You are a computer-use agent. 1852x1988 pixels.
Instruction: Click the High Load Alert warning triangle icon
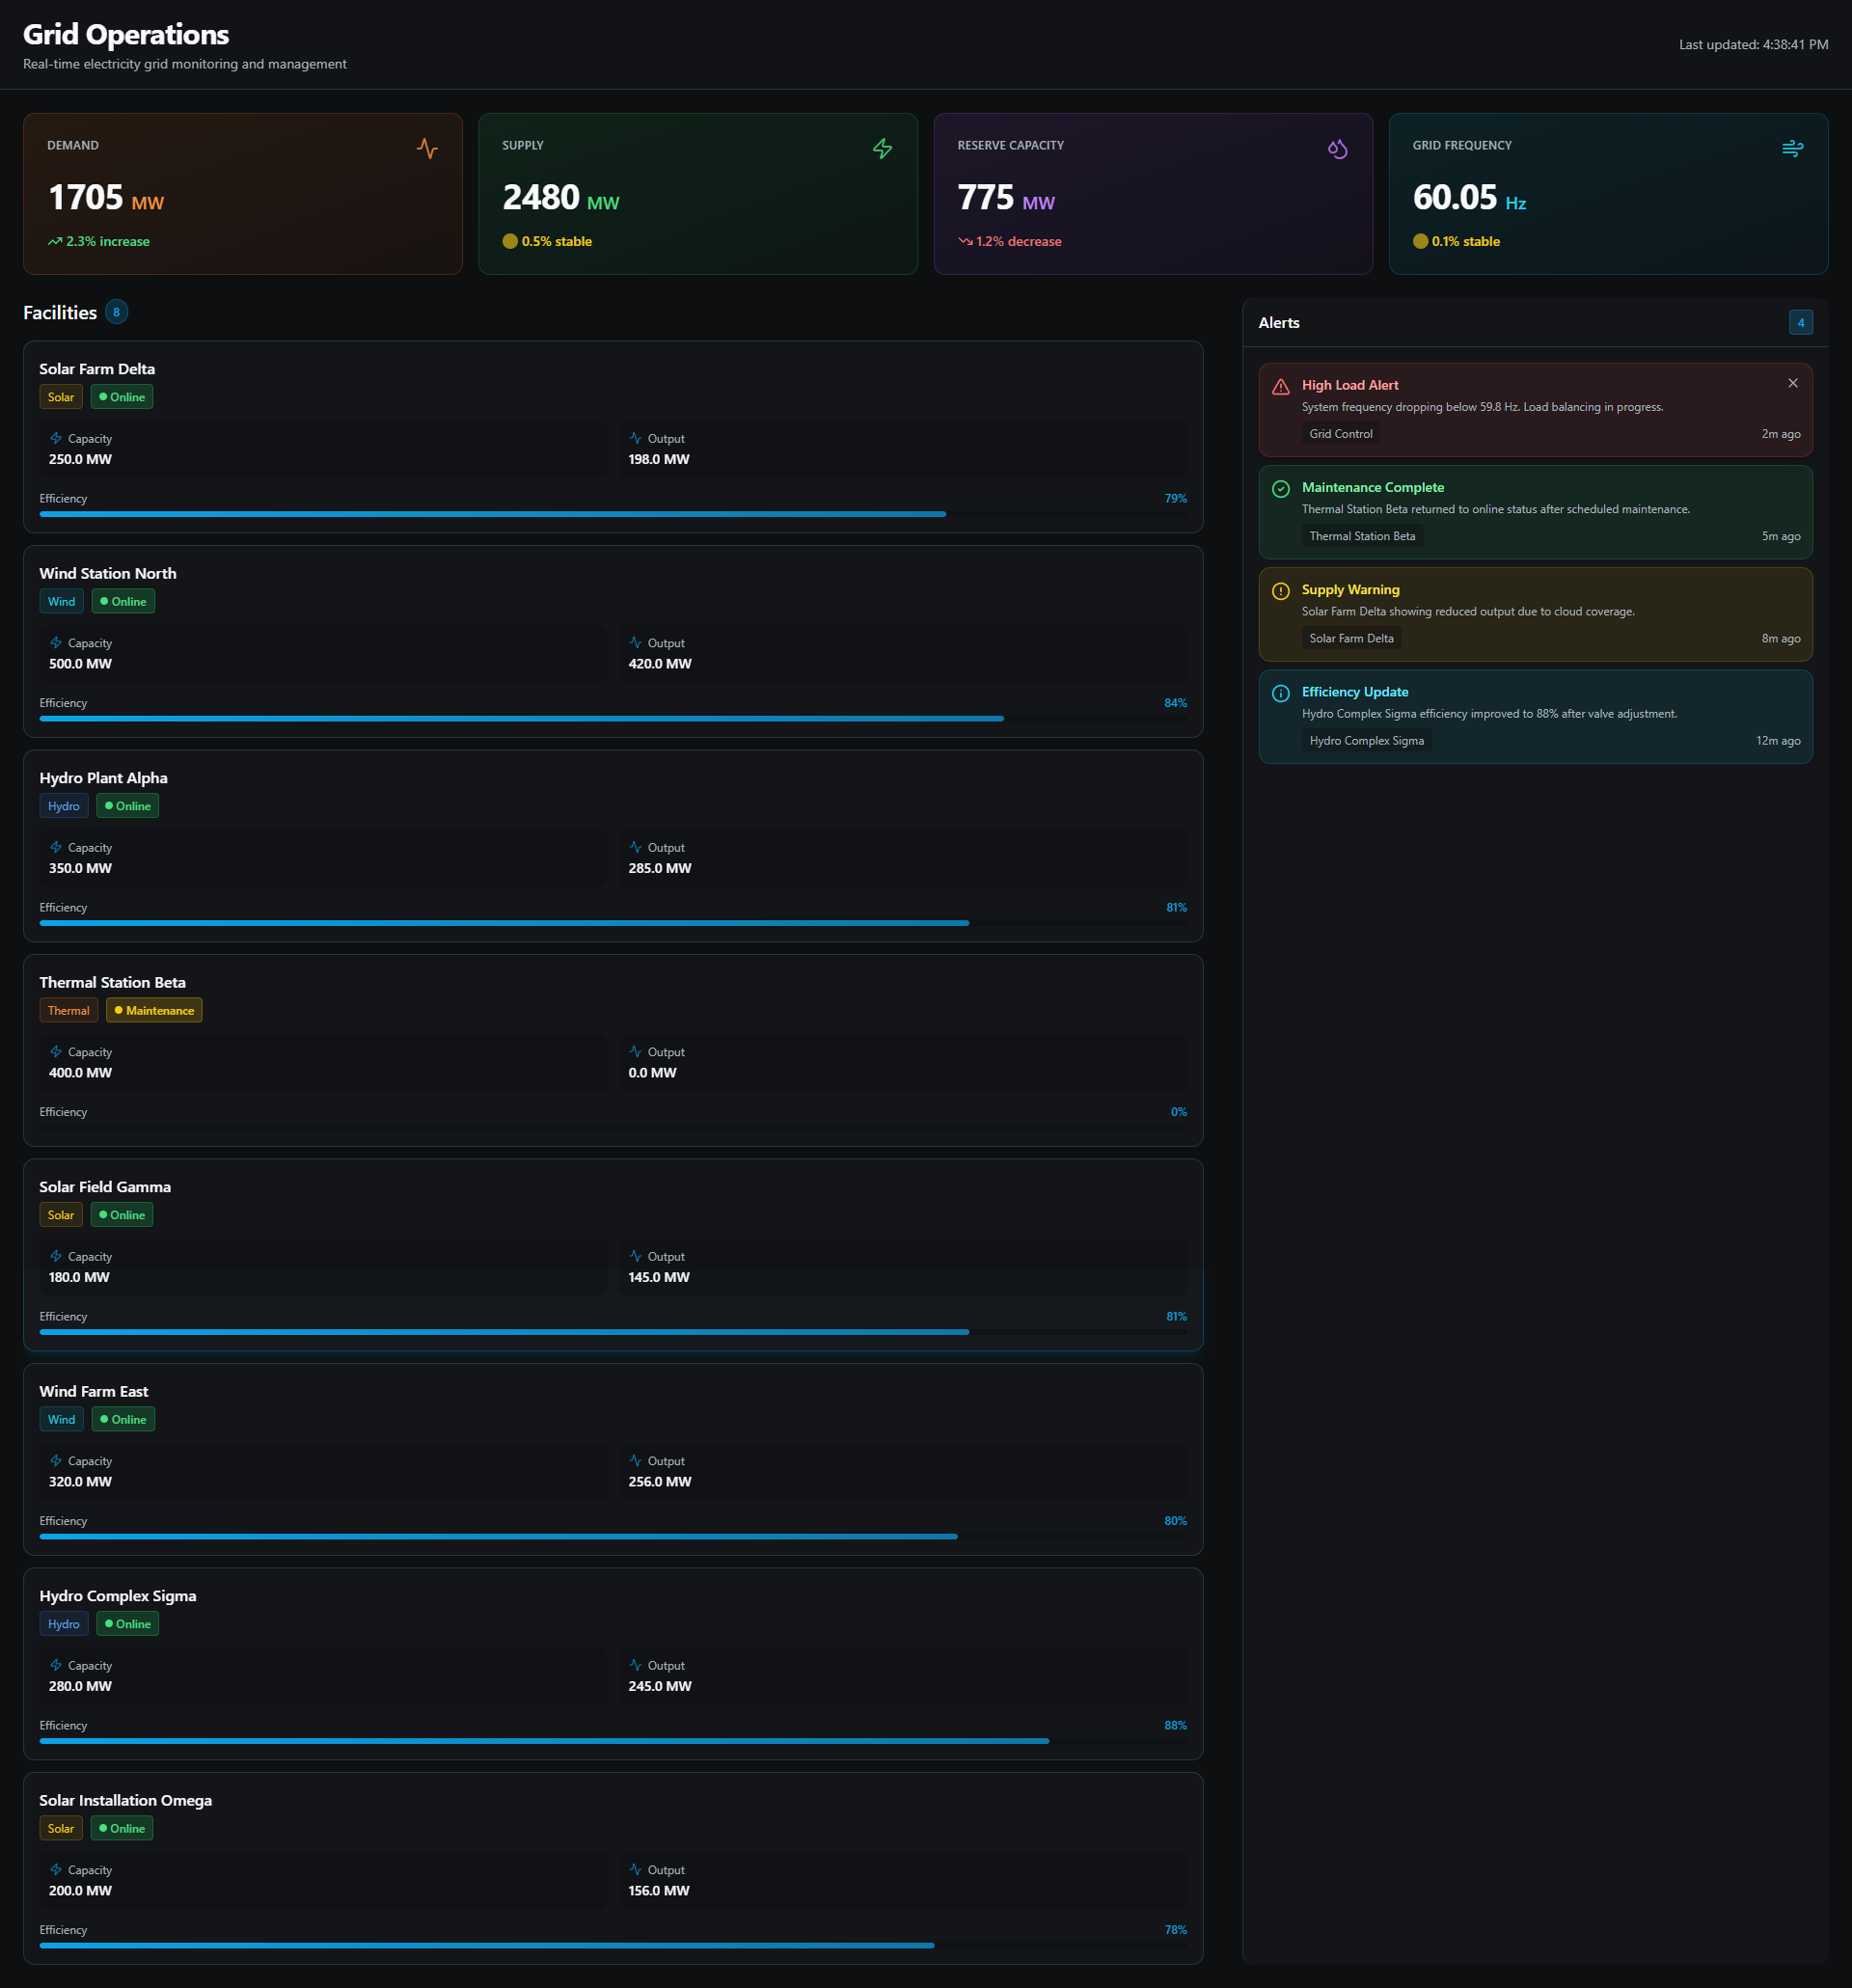[1281, 385]
